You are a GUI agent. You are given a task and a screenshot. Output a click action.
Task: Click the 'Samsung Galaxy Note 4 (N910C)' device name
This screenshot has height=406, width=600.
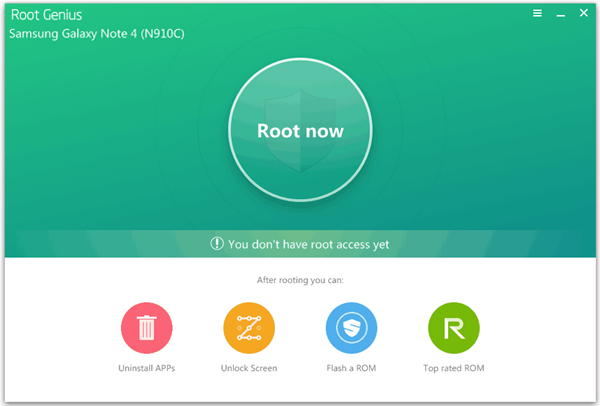coord(97,34)
